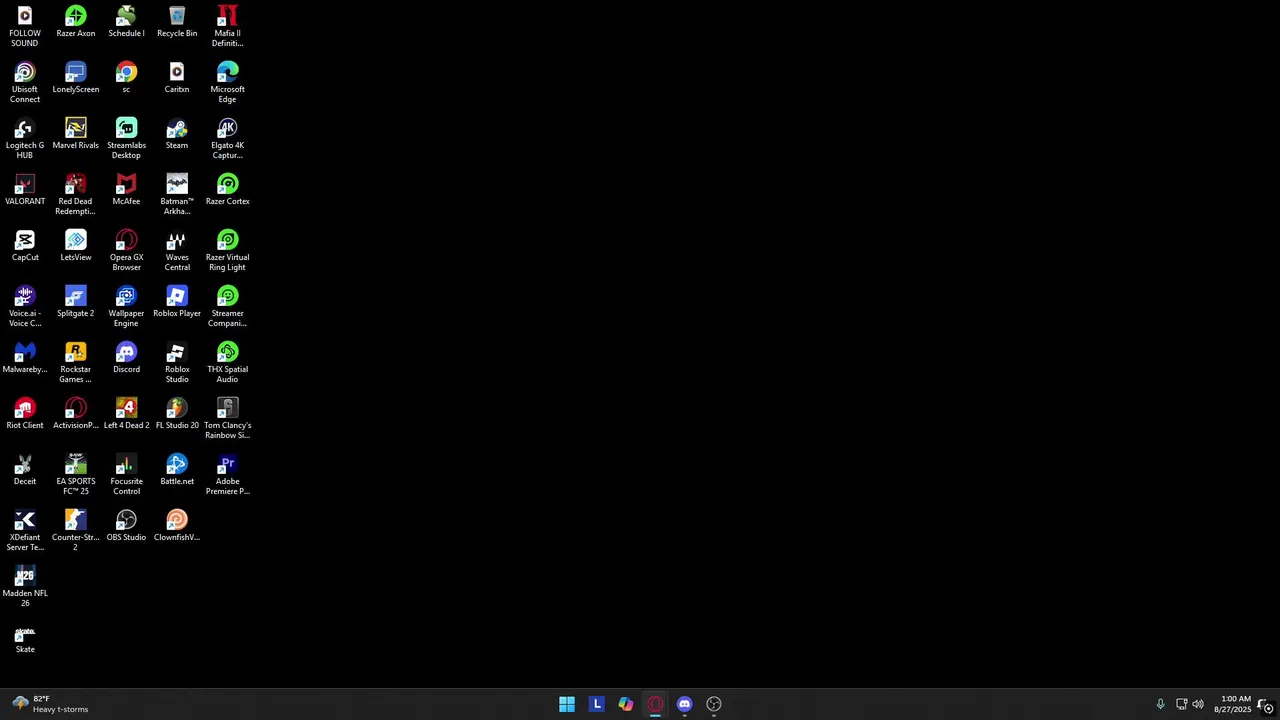Viewport: 1280px width, 720px height.
Task: Open the weather widget showing 82°F
Action: click(x=50, y=704)
